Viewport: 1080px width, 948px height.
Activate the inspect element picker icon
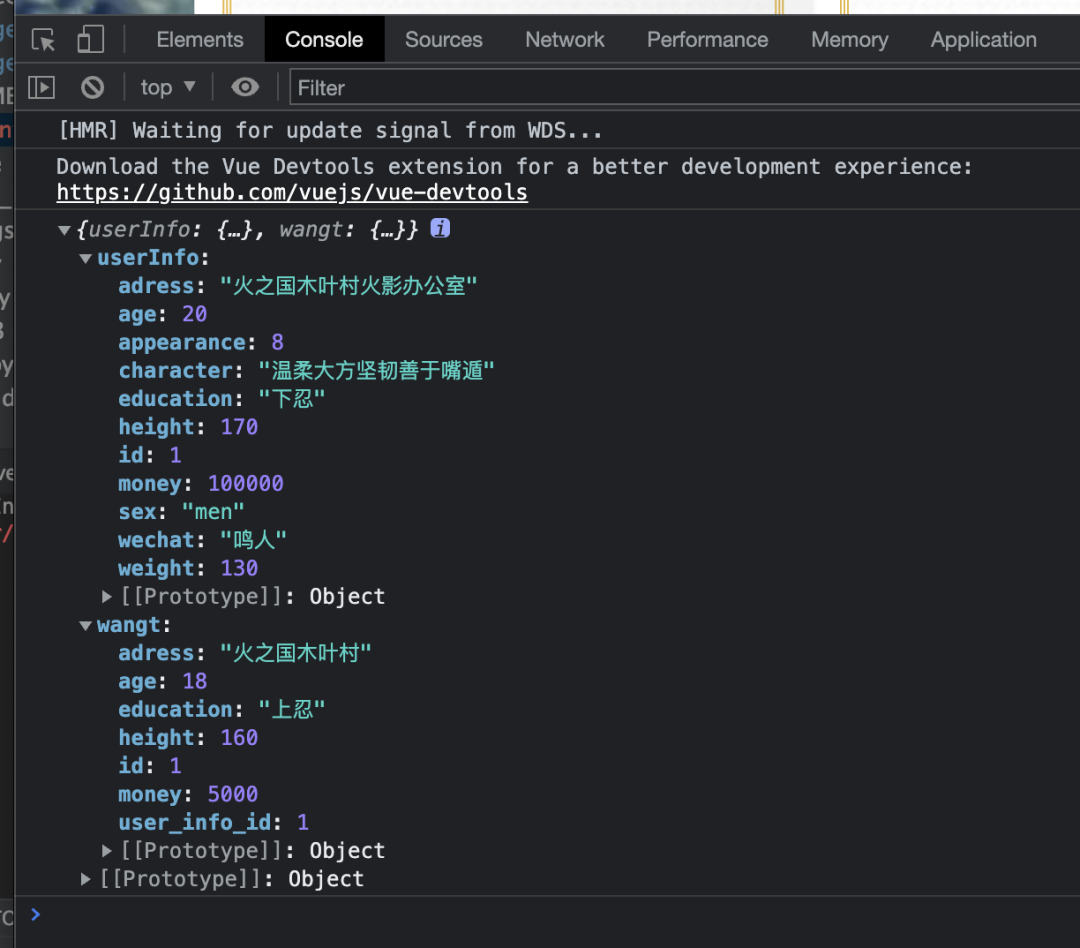tap(43, 40)
